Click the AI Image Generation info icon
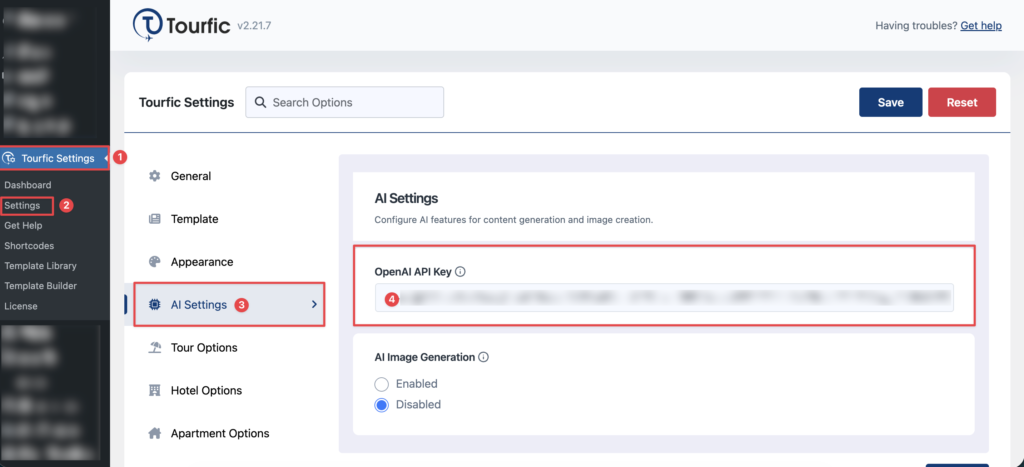Viewport: 1024px width, 467px height. [483, 357]
